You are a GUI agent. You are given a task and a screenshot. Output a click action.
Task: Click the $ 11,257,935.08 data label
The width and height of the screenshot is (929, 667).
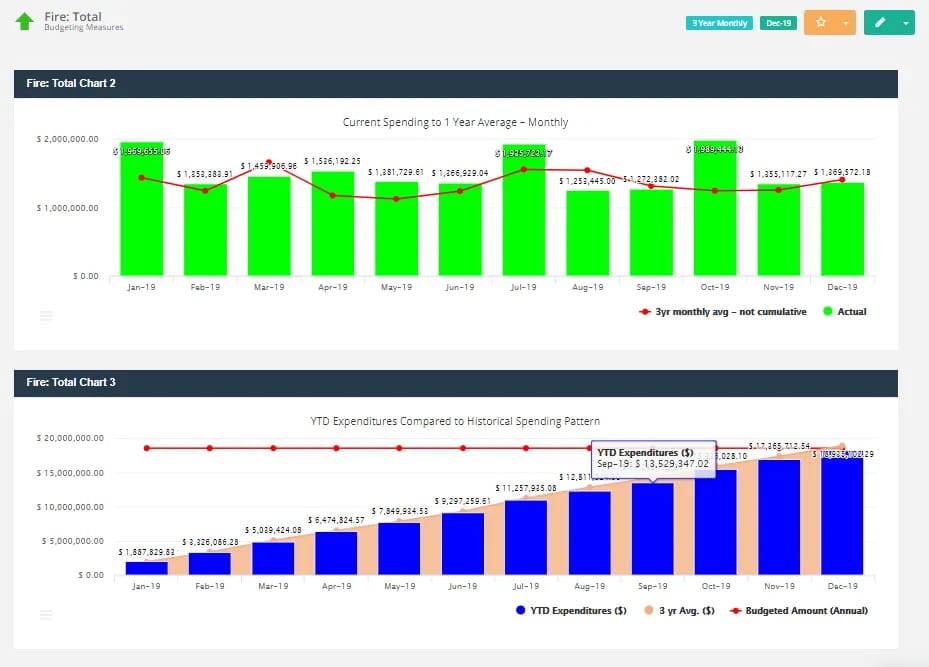[x=526, y=488]
